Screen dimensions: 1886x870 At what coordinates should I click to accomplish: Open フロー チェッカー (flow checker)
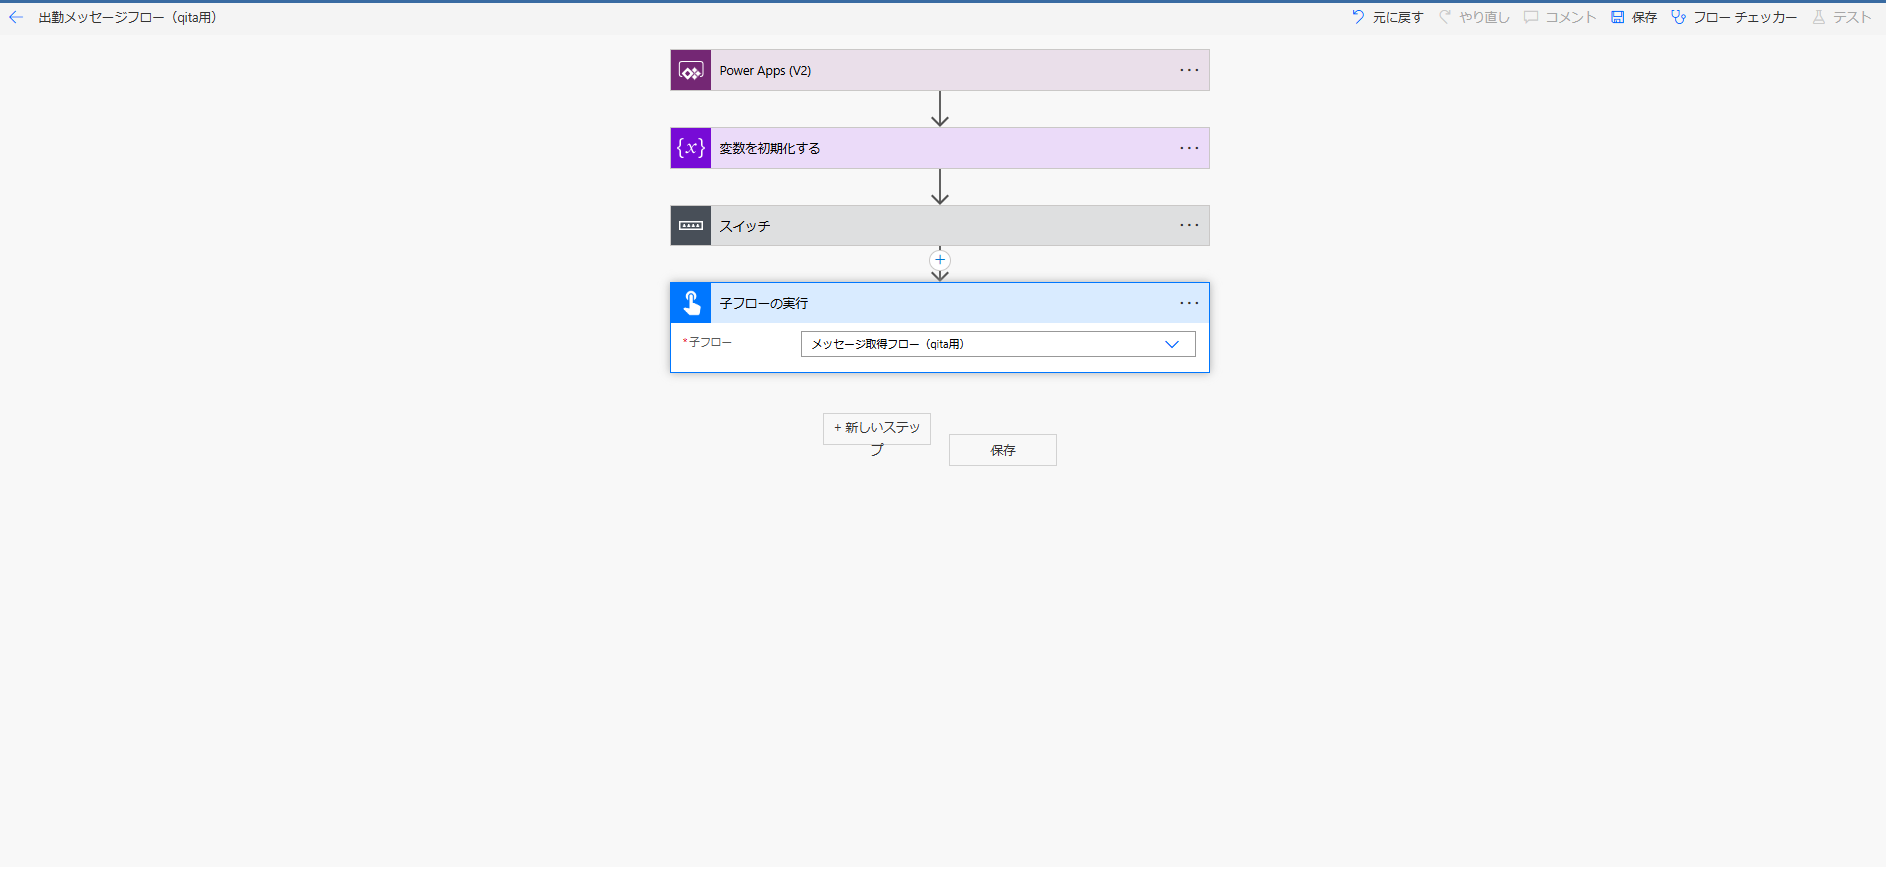tap(1734, 17)
